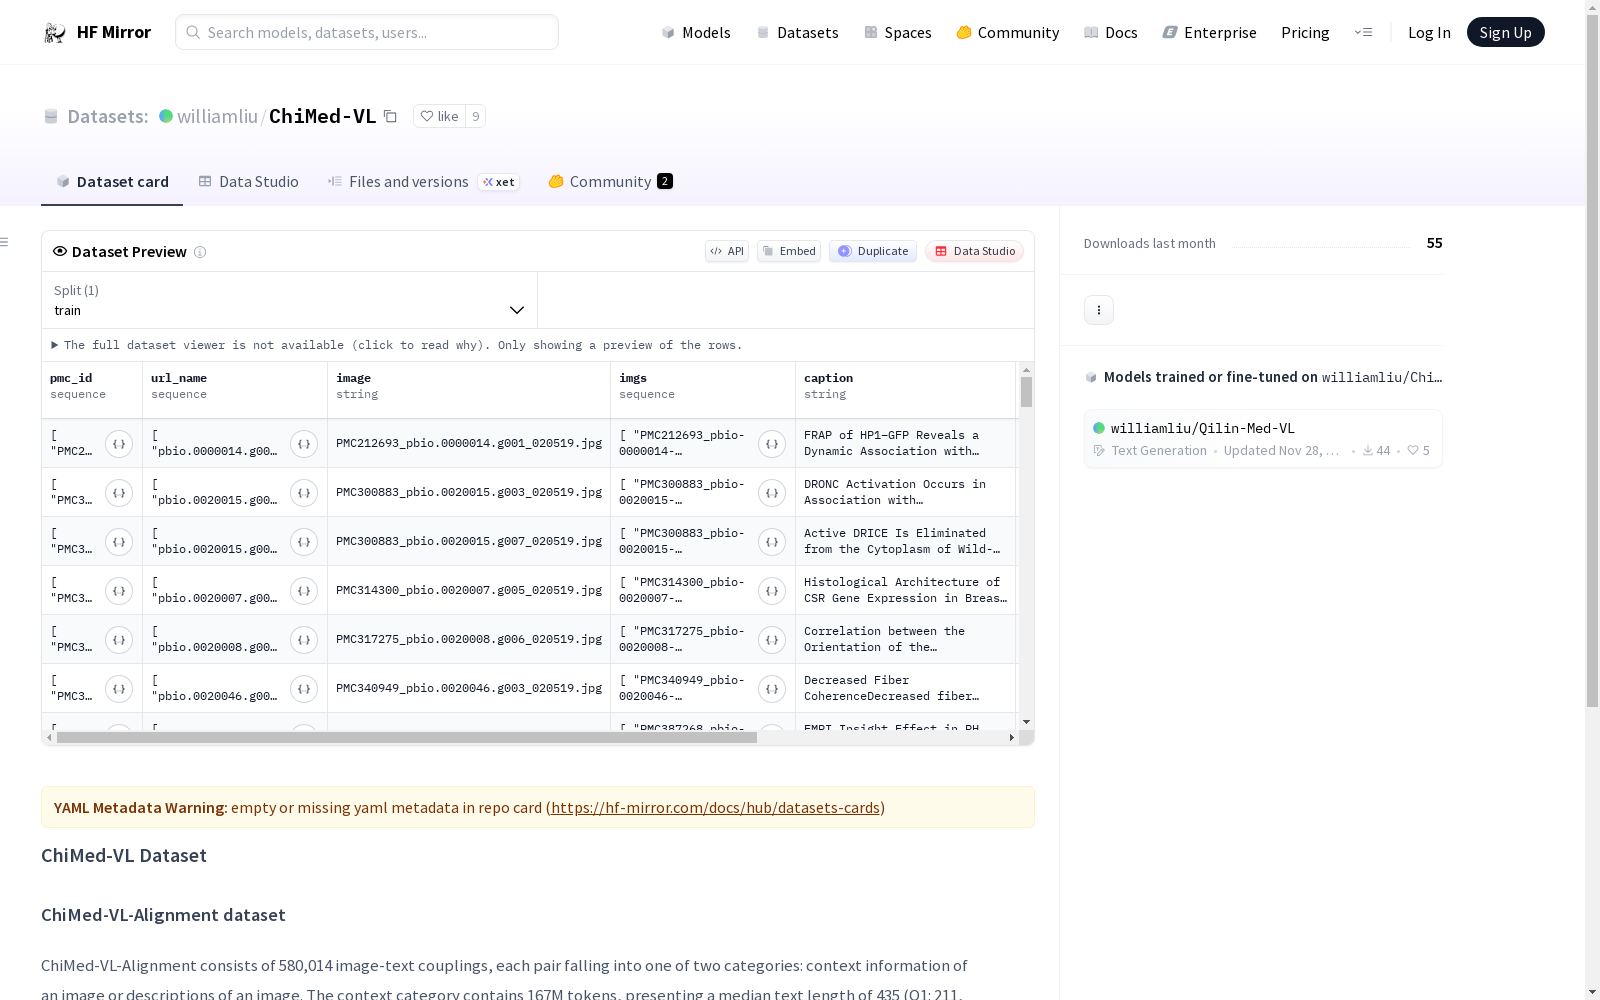This screenshot has height=1000, width=1600.
Task: Expand url_name JSON cell for pbio.0000014 row
Action: point(304,444)
